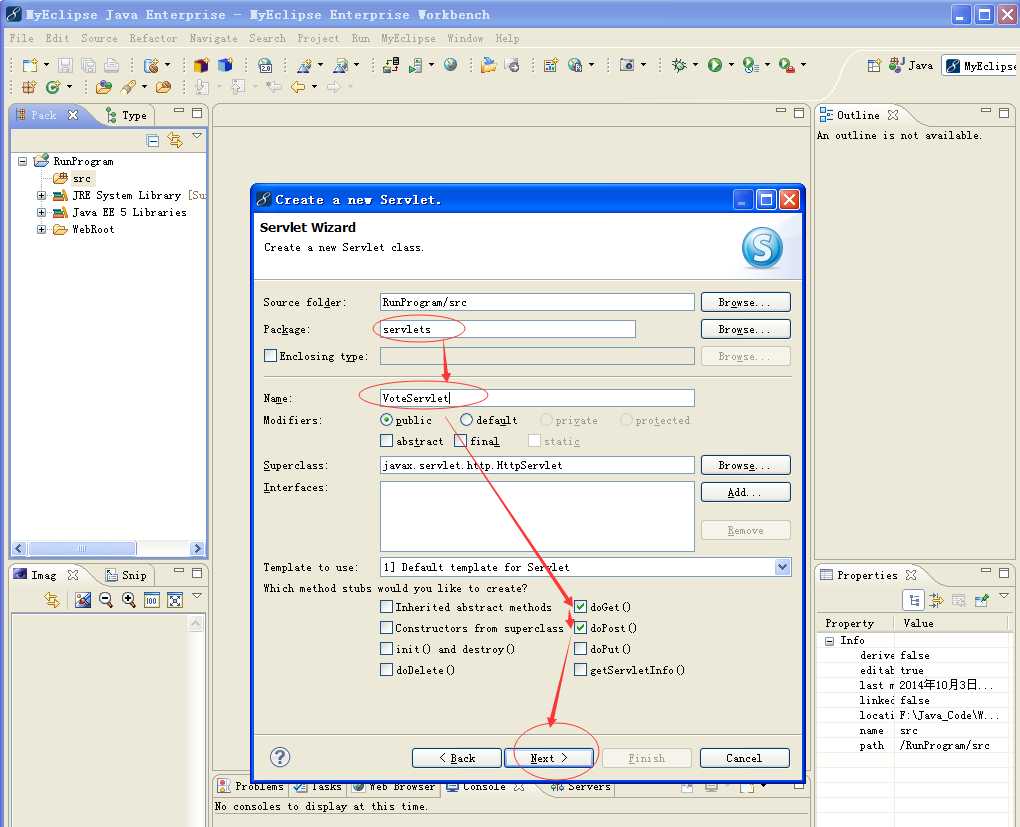Click Browse next to Source folder
1020x827 pixels.
[x=745, y=302]
